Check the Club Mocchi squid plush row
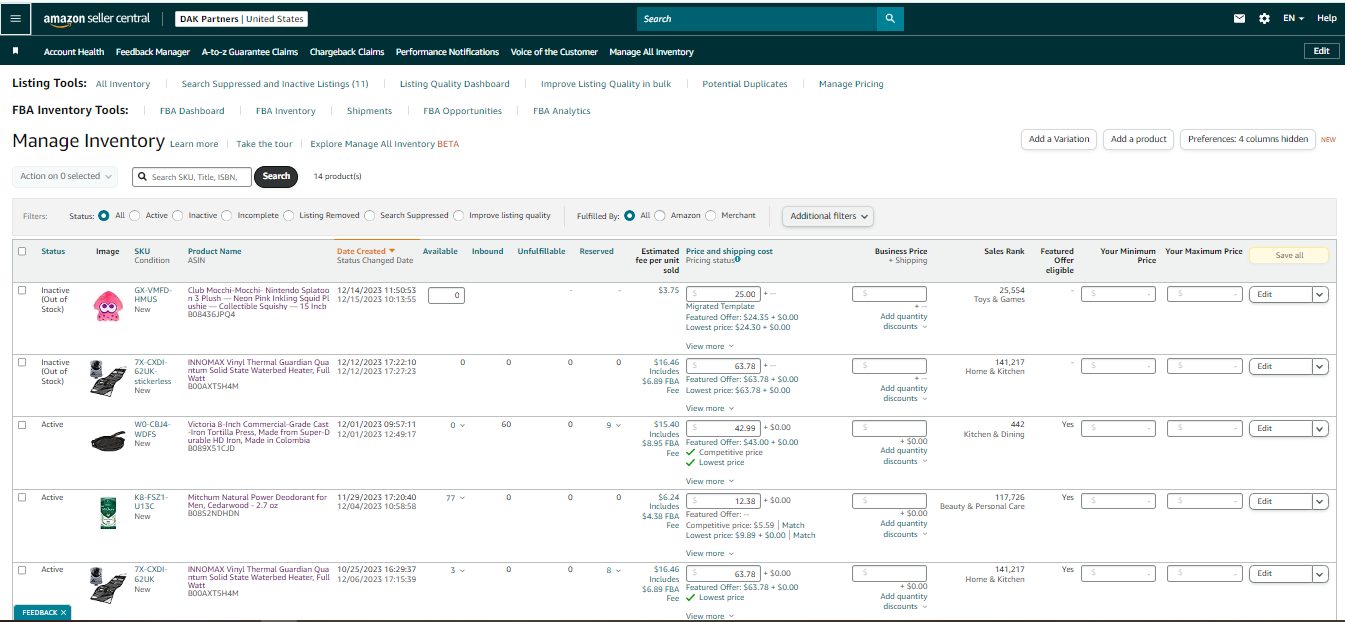This screenshot has height=622, width=1345. 23,290
